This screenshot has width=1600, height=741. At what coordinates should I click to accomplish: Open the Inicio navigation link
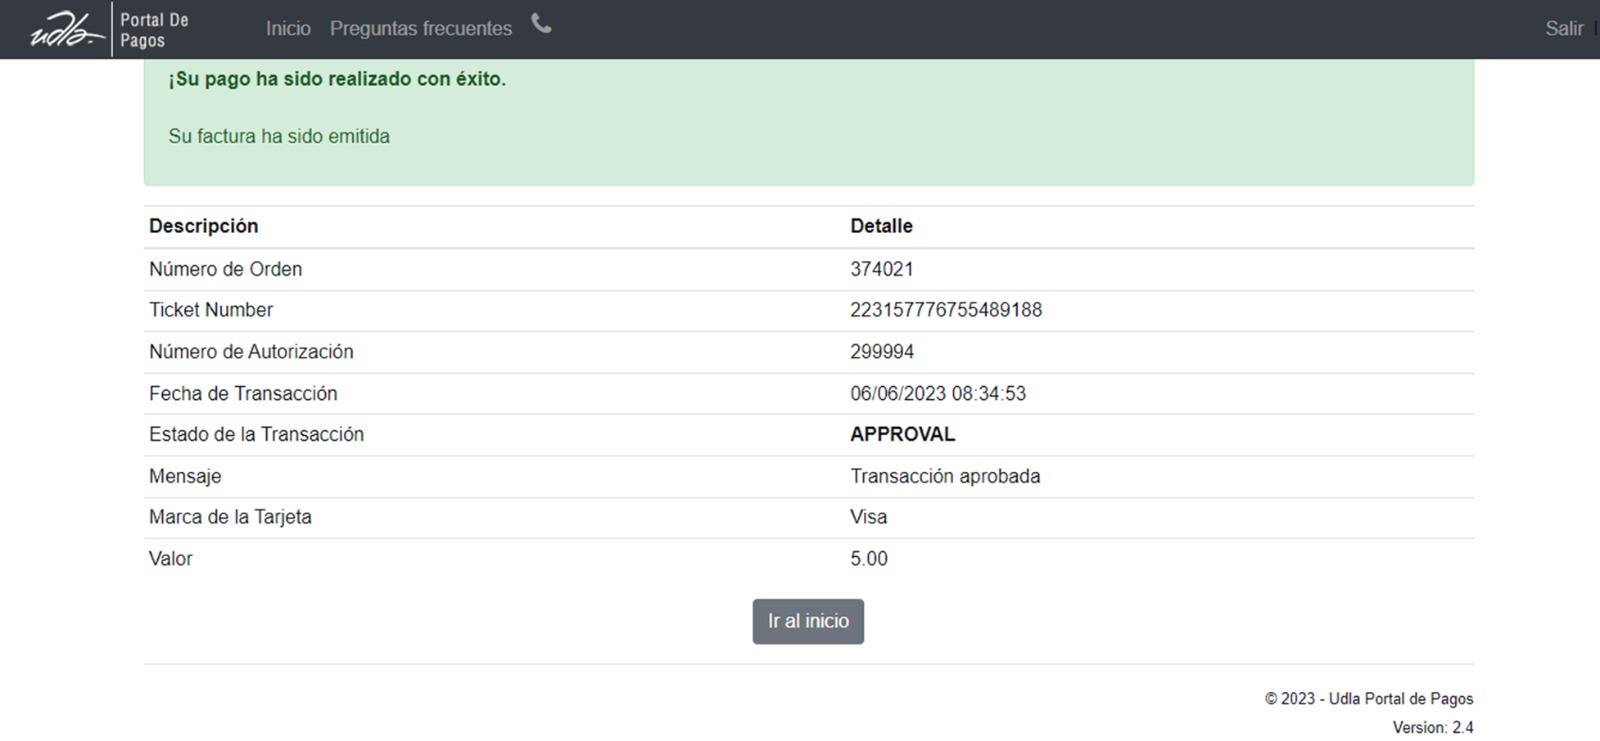pos(288,29)
